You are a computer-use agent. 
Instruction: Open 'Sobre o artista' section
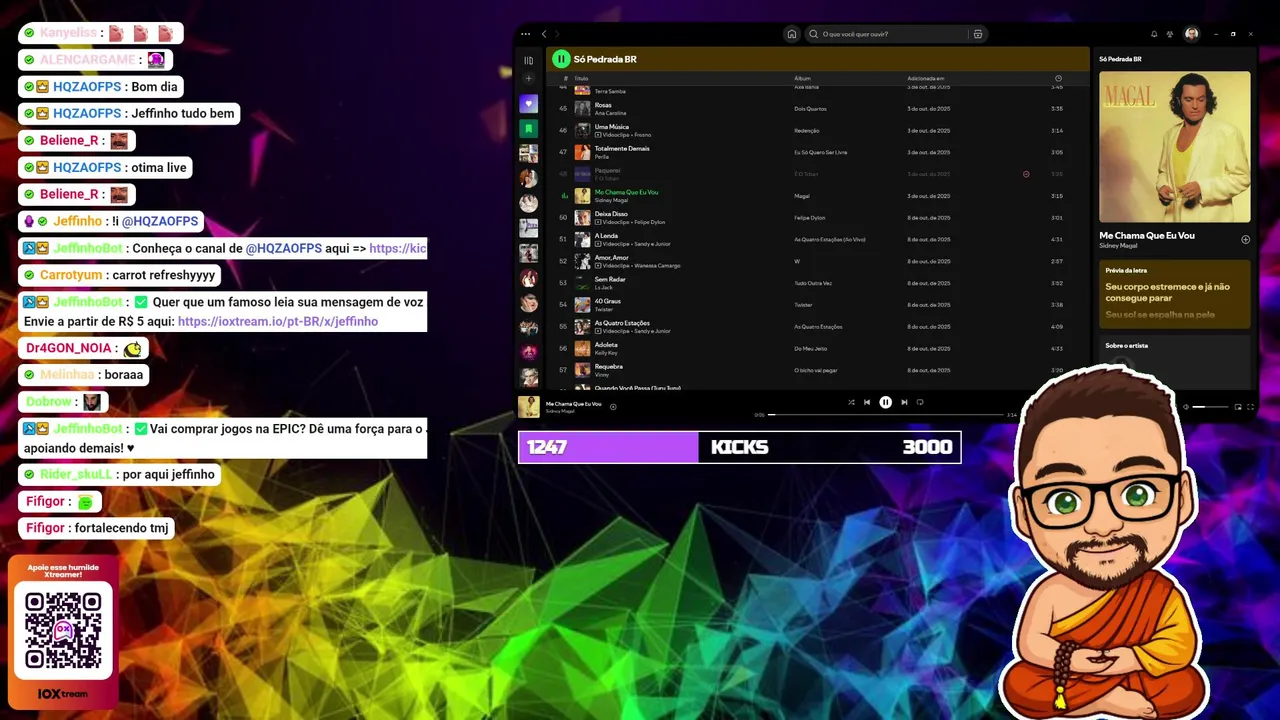click(x=1126, y=345)
